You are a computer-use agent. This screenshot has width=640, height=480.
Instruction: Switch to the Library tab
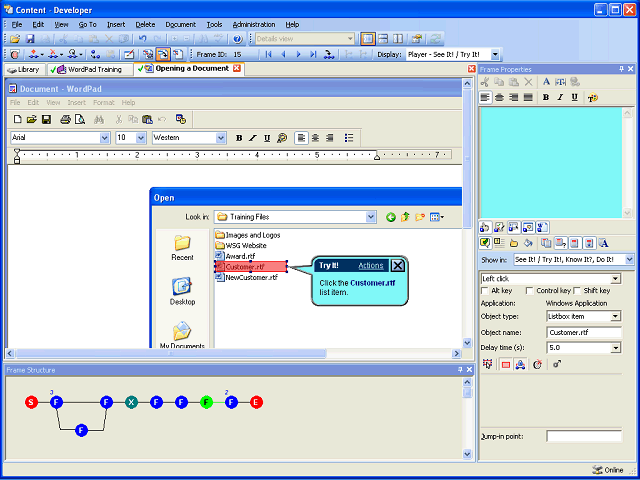24,69
